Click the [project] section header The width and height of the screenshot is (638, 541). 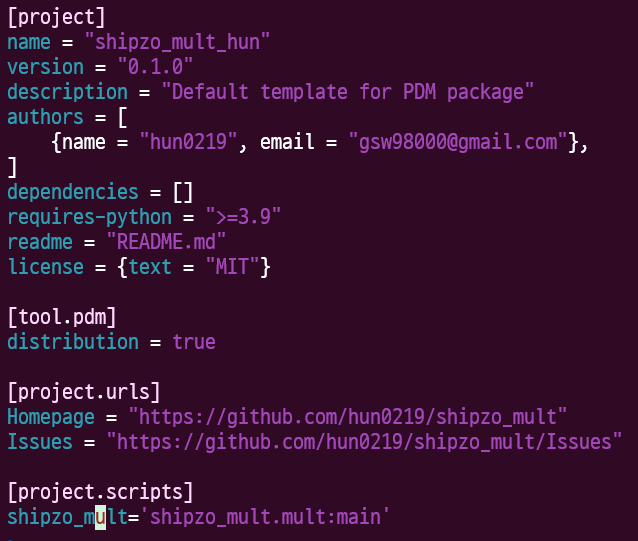[57, 18]
